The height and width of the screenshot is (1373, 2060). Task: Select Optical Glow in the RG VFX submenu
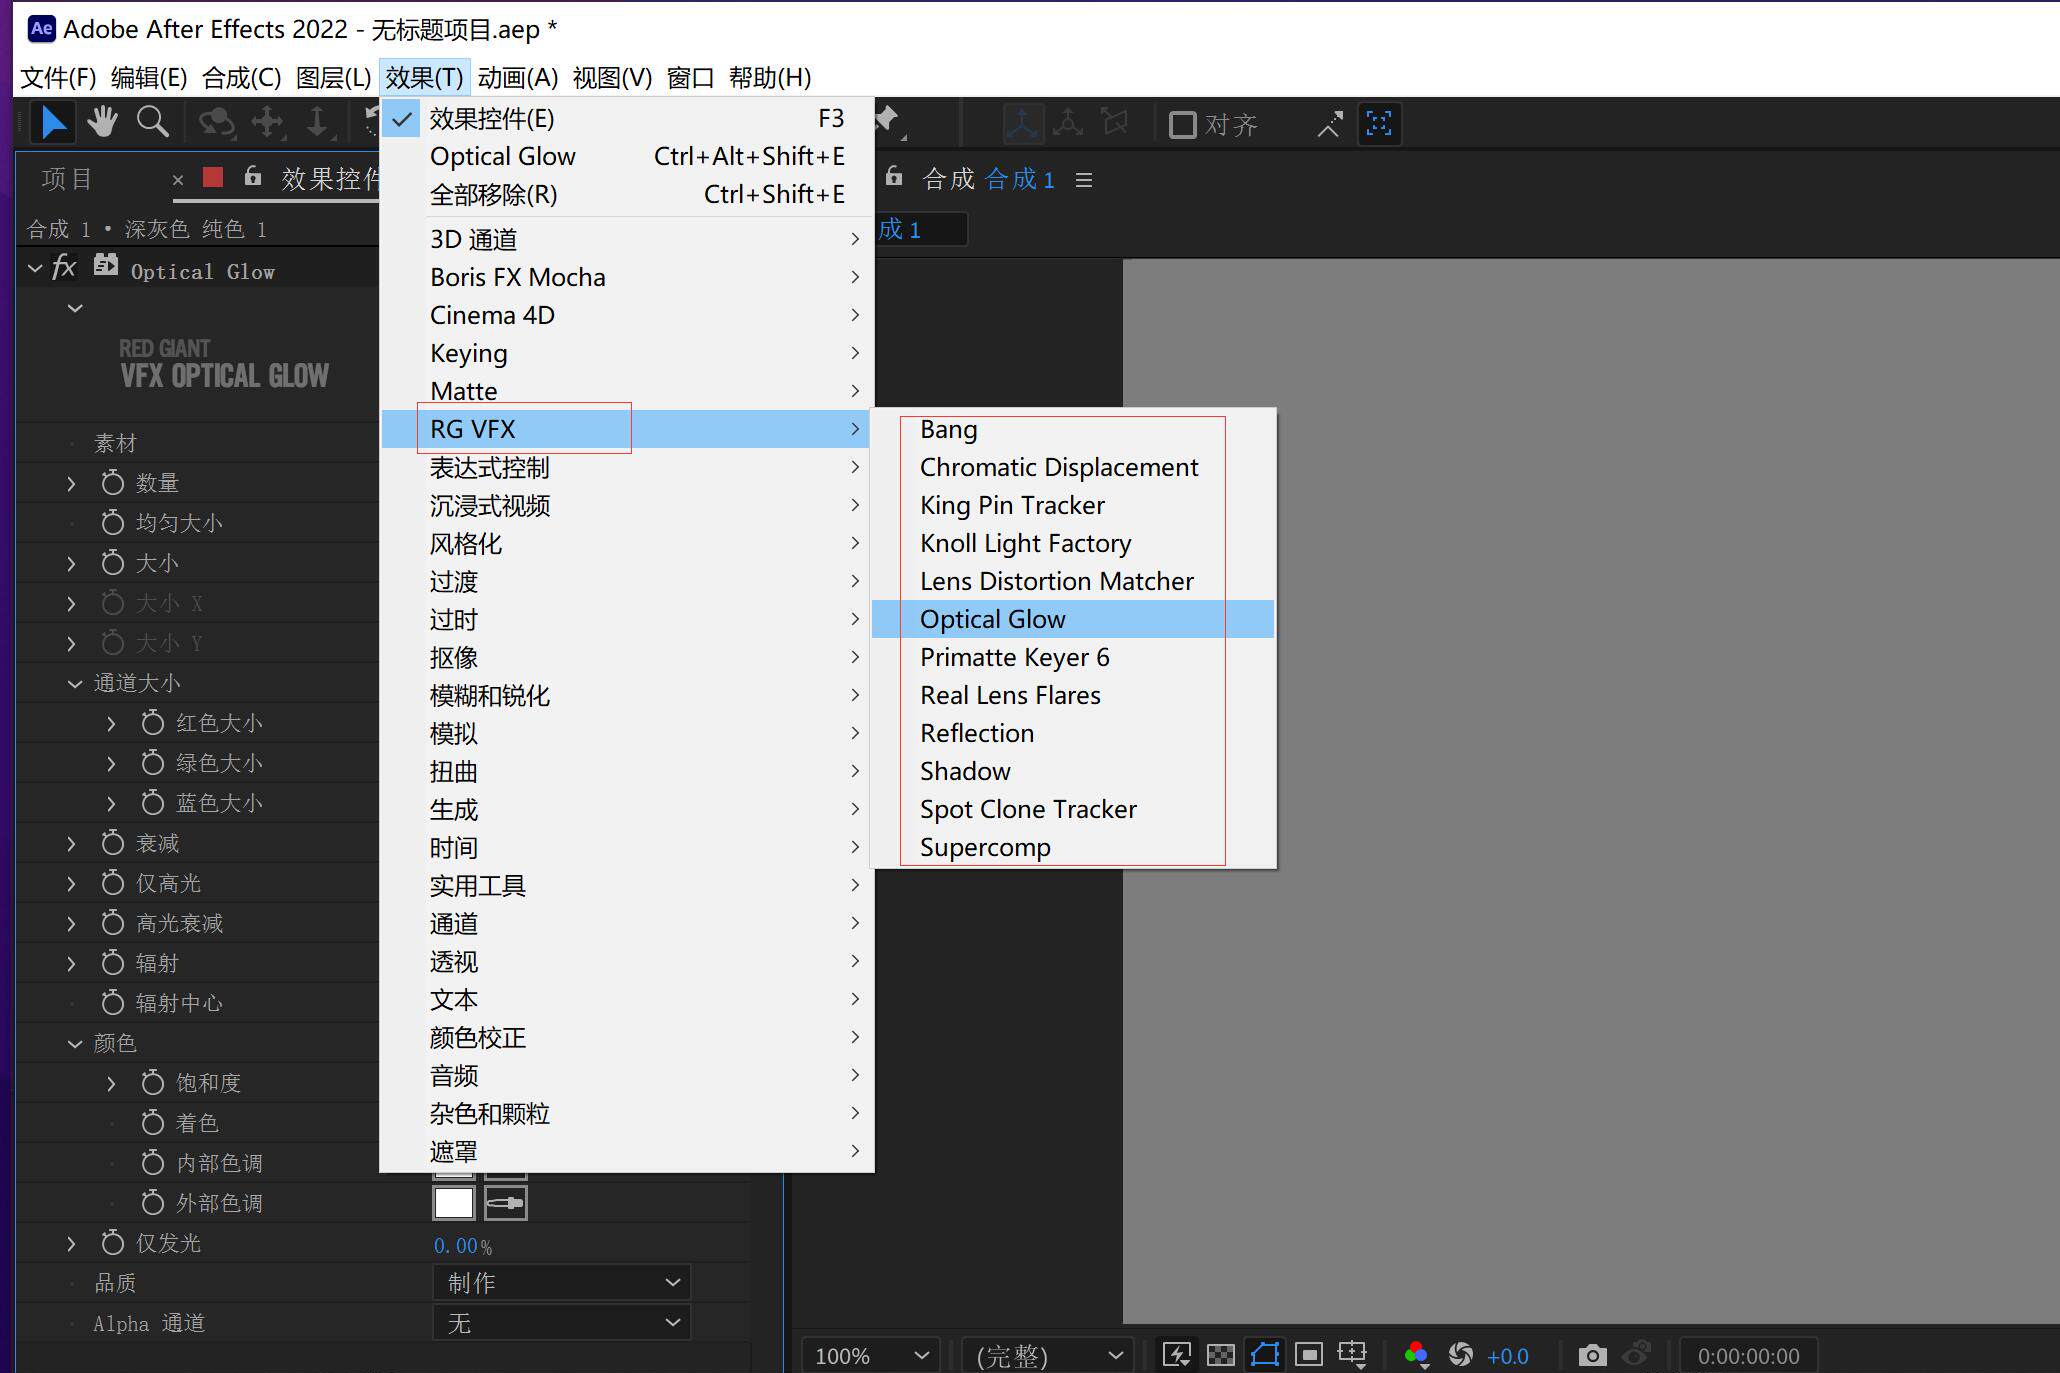click(992, 619)
